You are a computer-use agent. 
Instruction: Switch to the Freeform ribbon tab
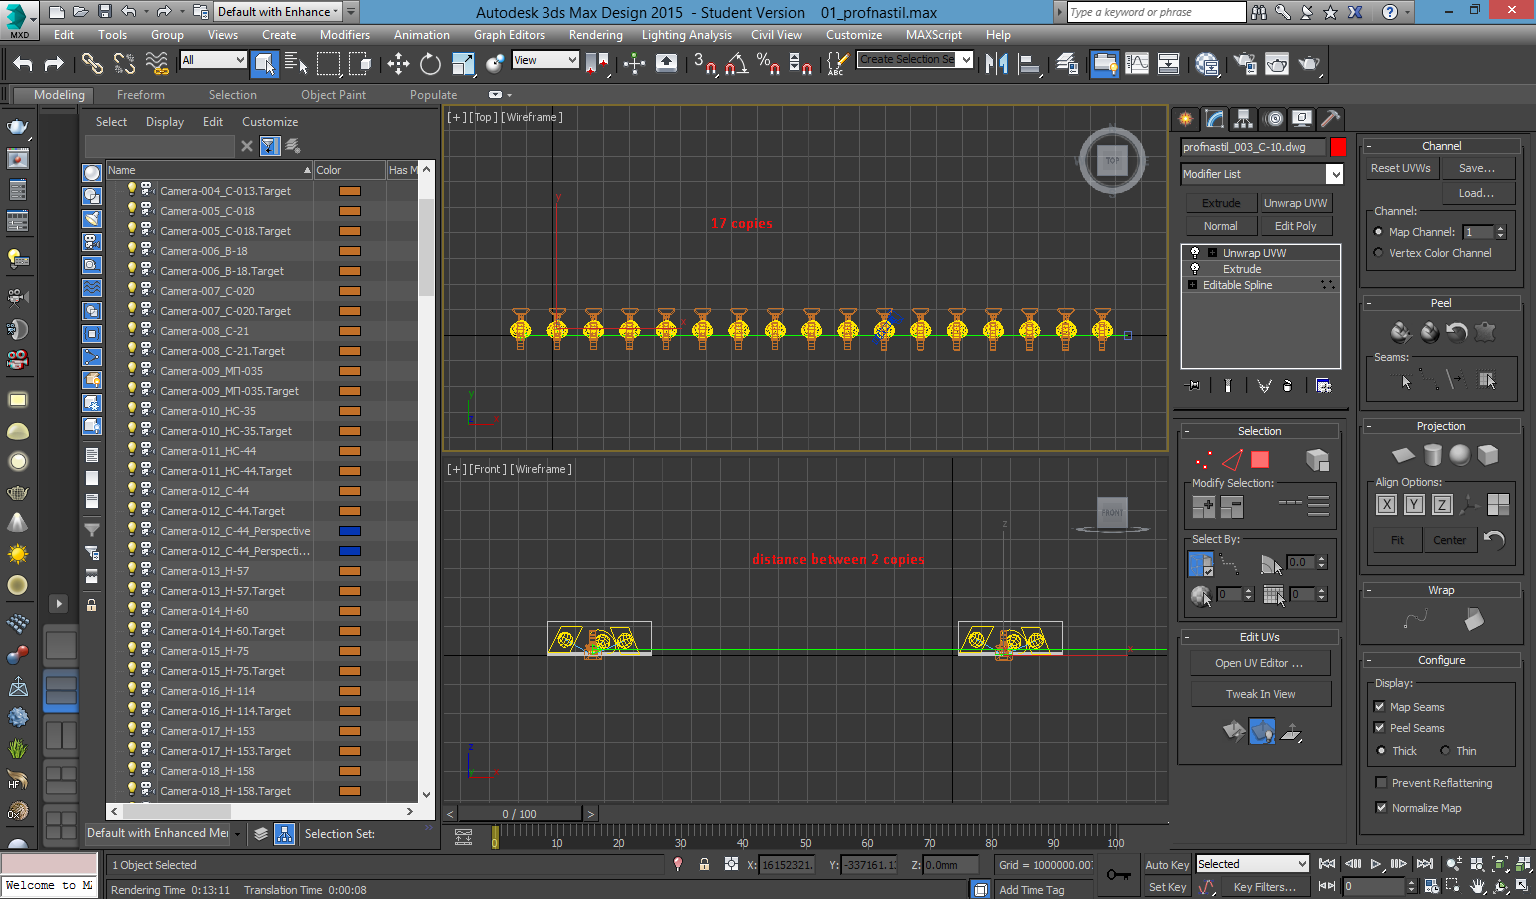click(x=141, y=95)
